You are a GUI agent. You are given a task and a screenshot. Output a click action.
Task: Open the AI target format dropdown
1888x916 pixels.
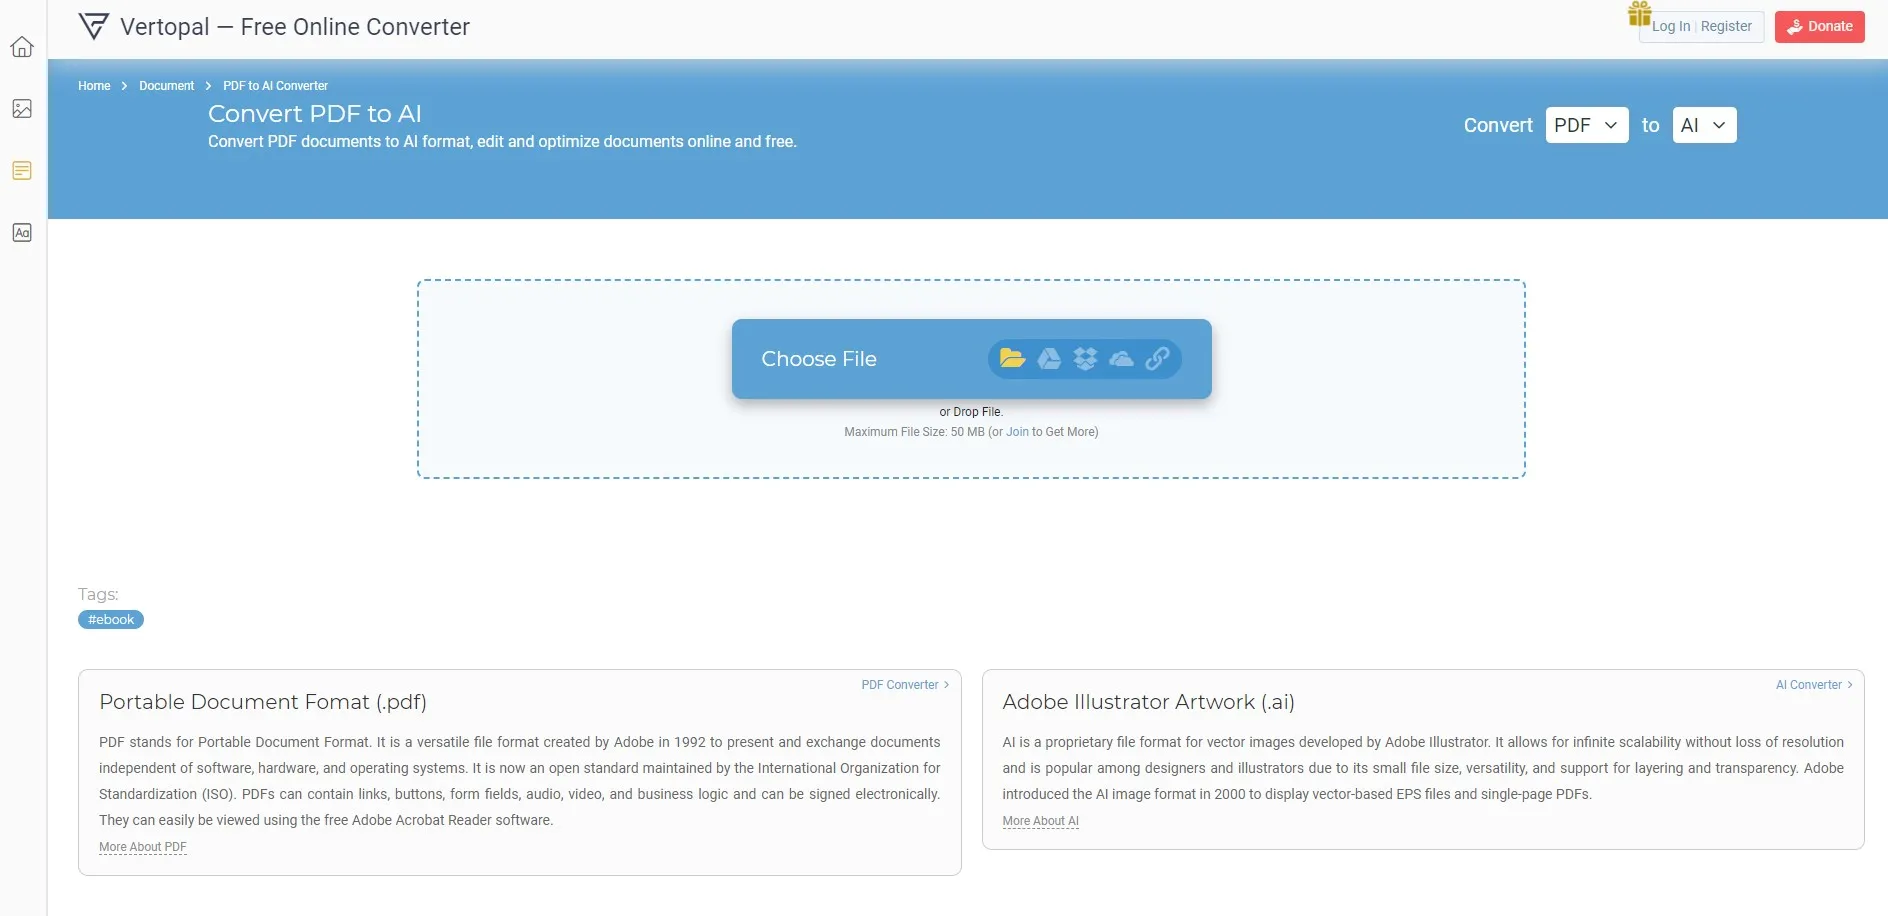pyautogui.click(x=1704, y=125)
